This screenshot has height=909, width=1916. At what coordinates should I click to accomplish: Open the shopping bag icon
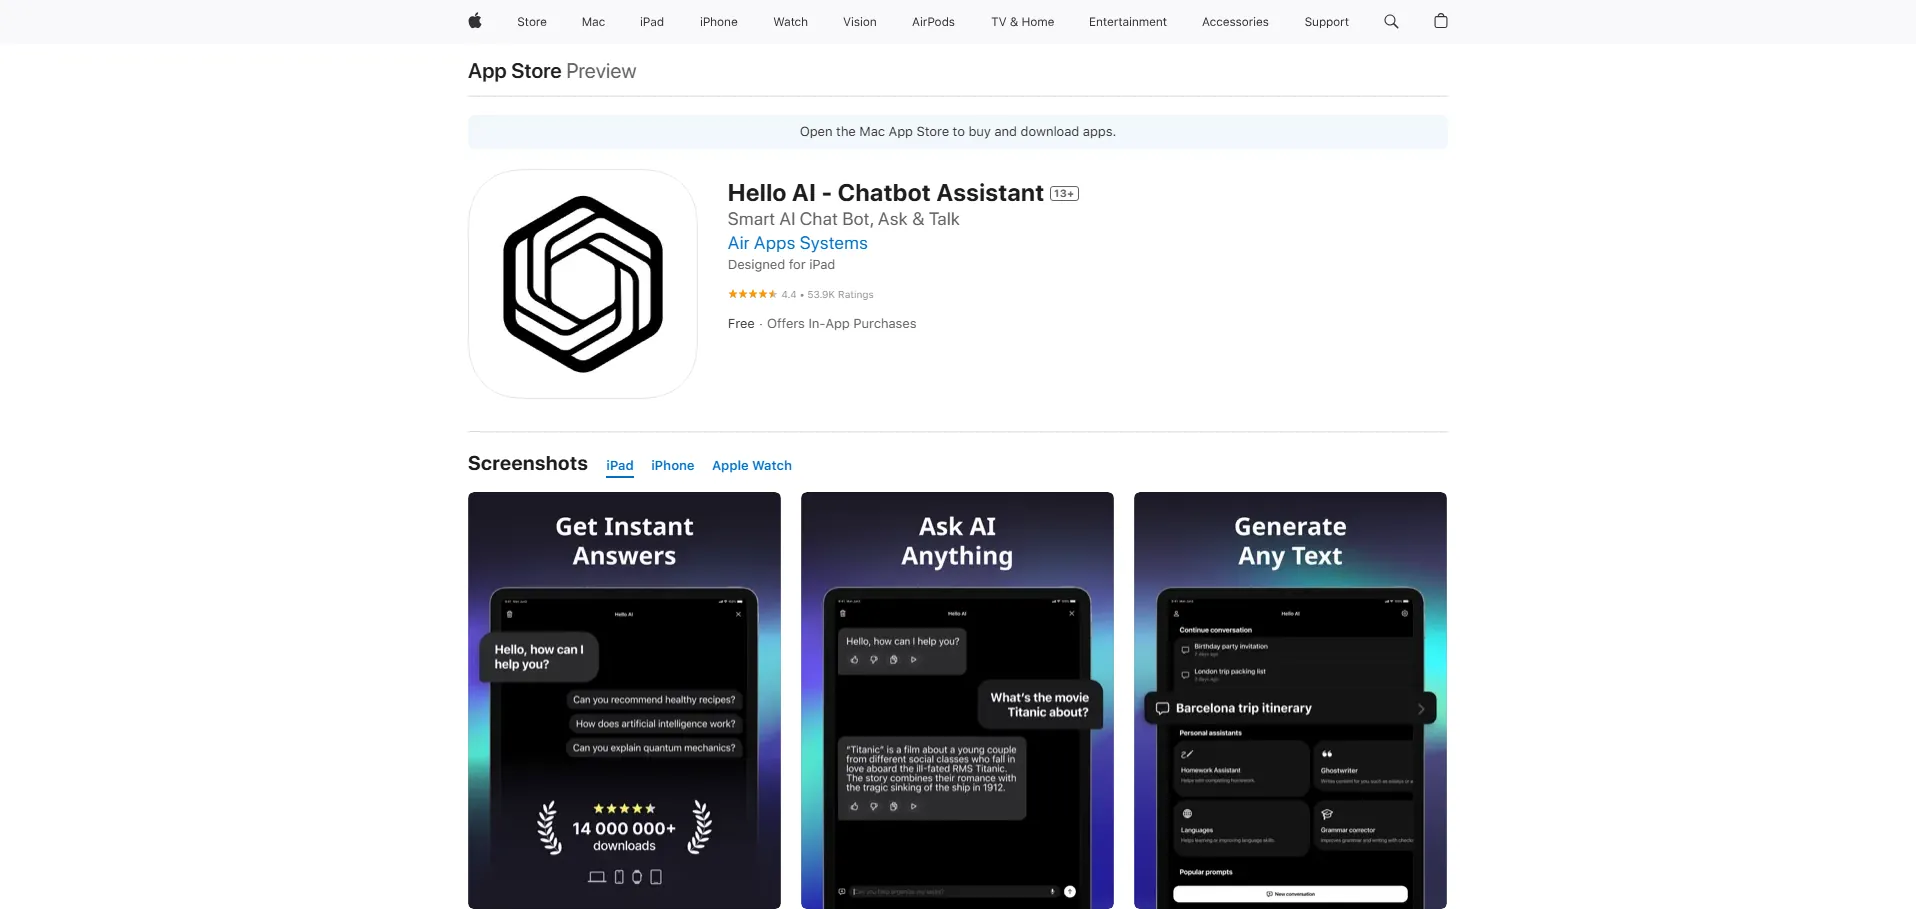coord(1441,21)
